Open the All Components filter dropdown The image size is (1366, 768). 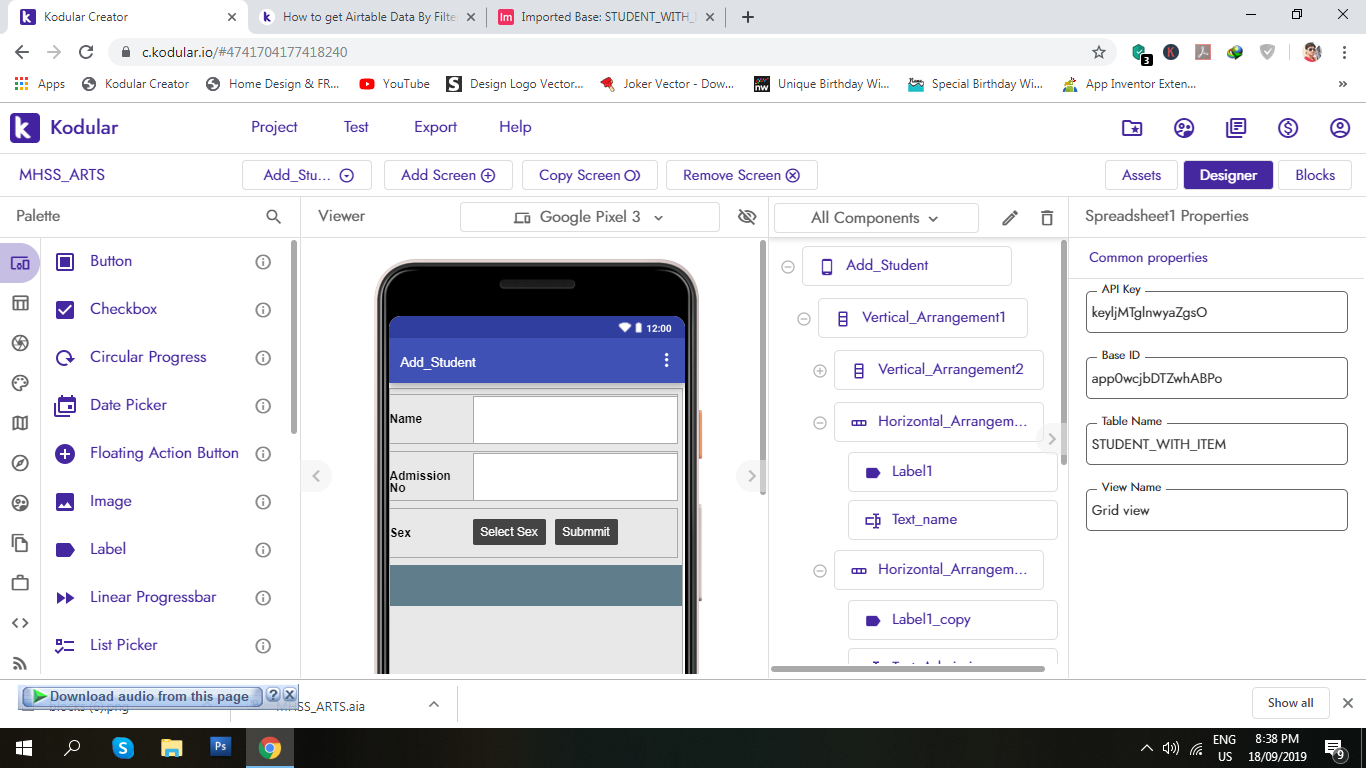(x=875, y=218)
